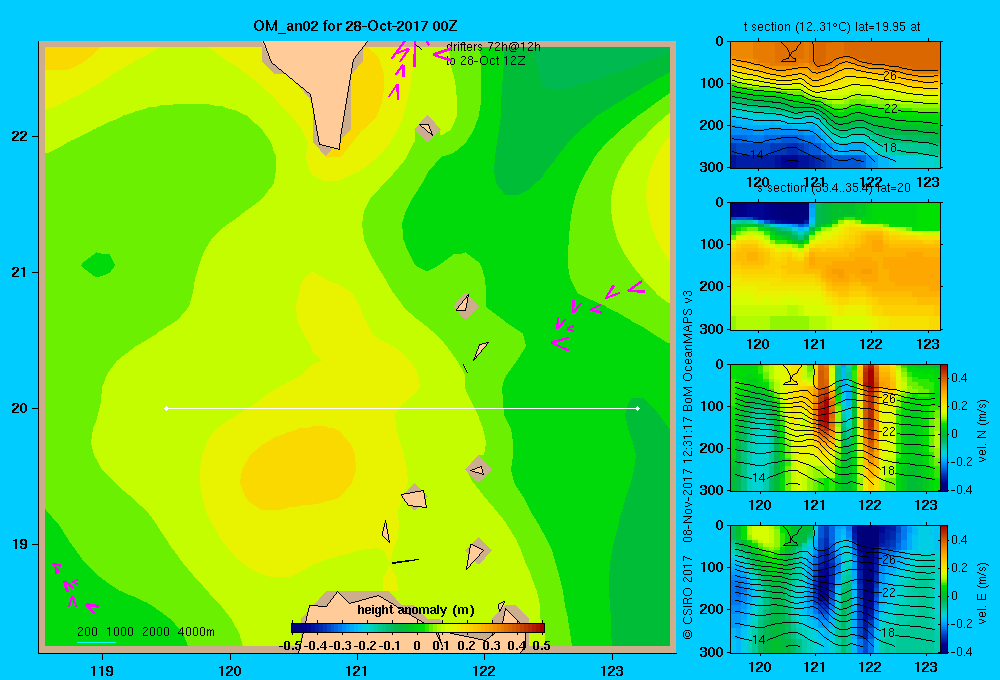The height and width of the screenshot is (680, 1000).
Task: Click longitude label 123 below main map
Action: pyautogui.click(x=612, y=670)
